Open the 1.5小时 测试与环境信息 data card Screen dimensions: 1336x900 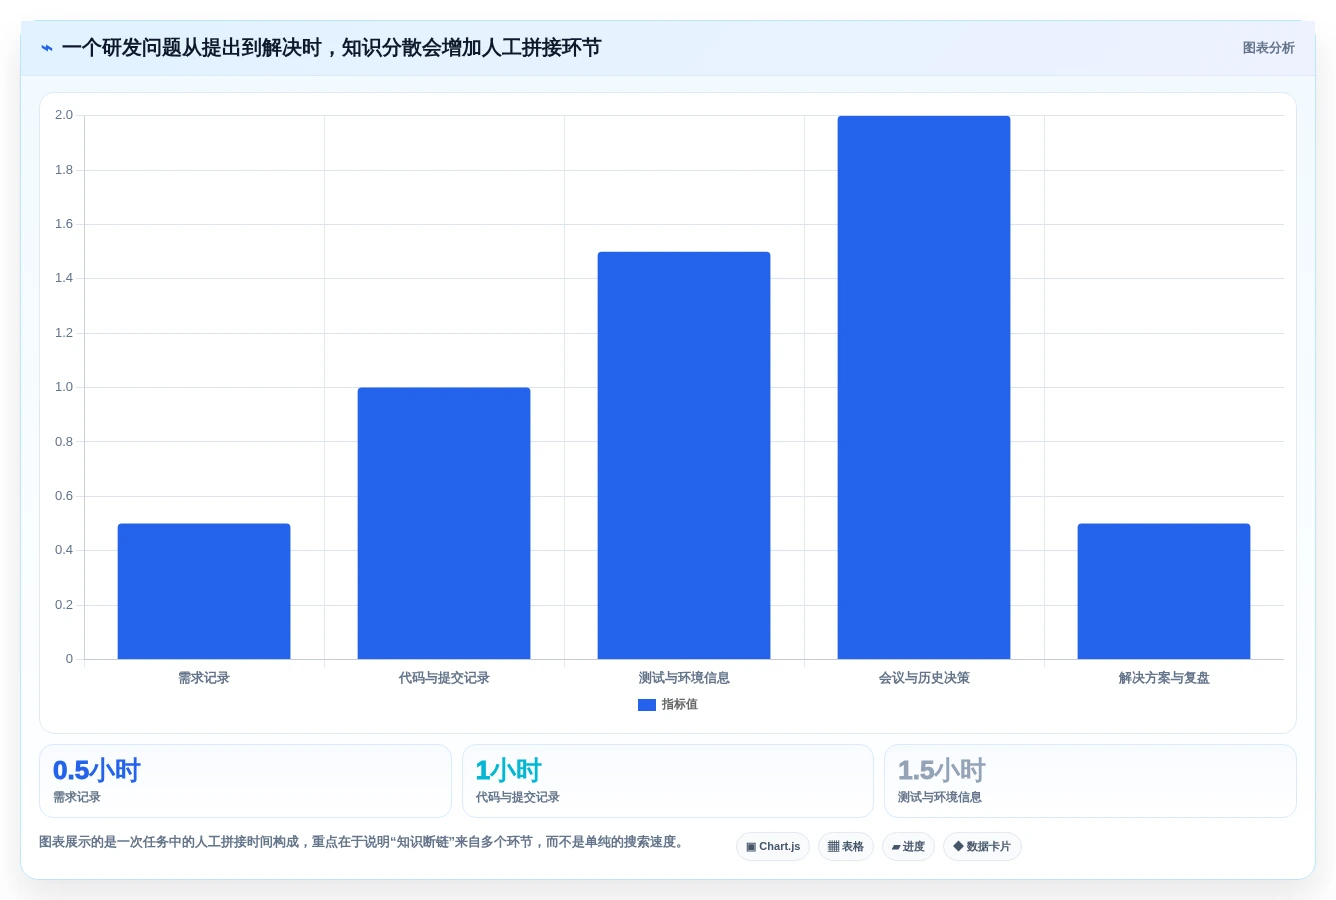1090,781
